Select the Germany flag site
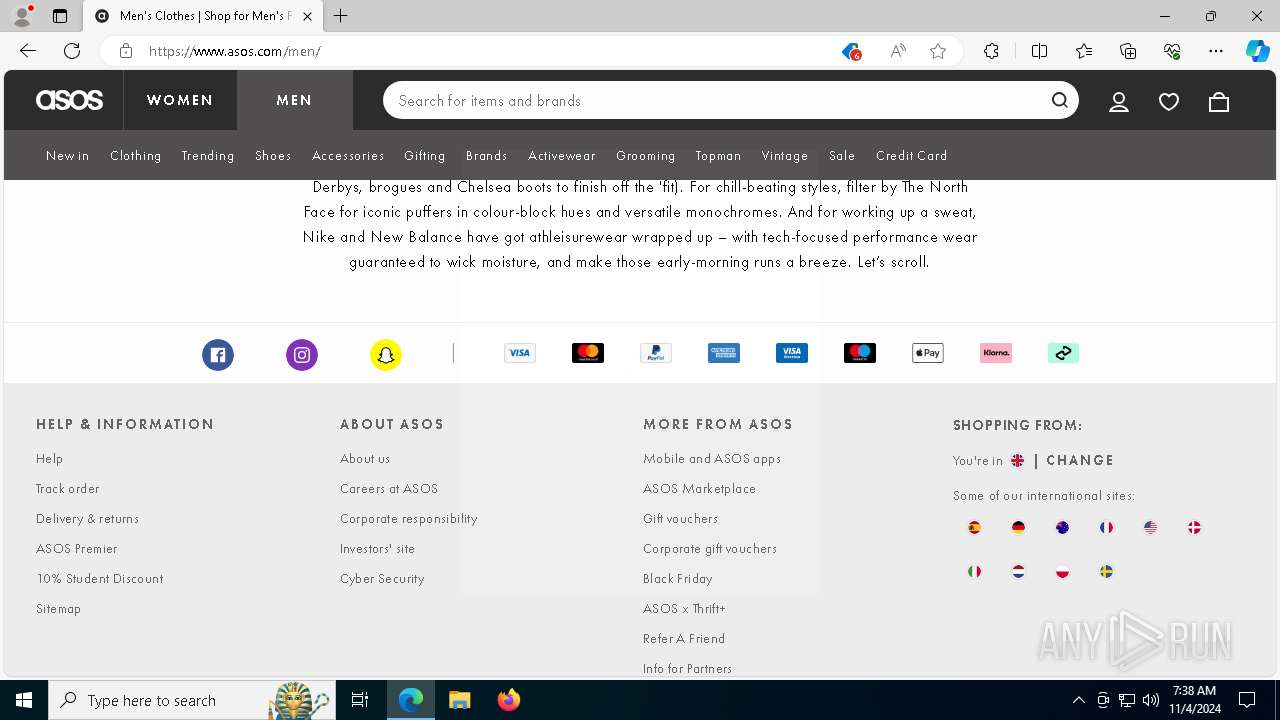The height and width of the screenshot is (720, 1280). [1018, 528]
